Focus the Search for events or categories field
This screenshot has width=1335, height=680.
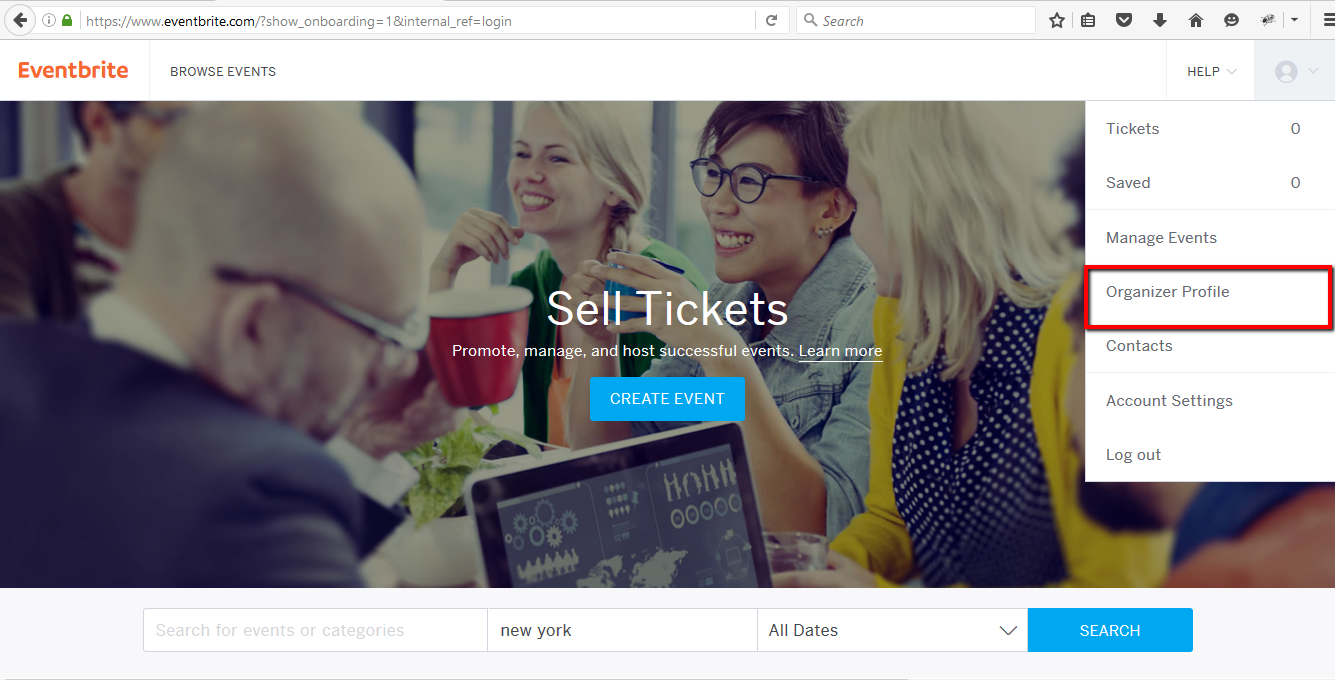[315, 630]
